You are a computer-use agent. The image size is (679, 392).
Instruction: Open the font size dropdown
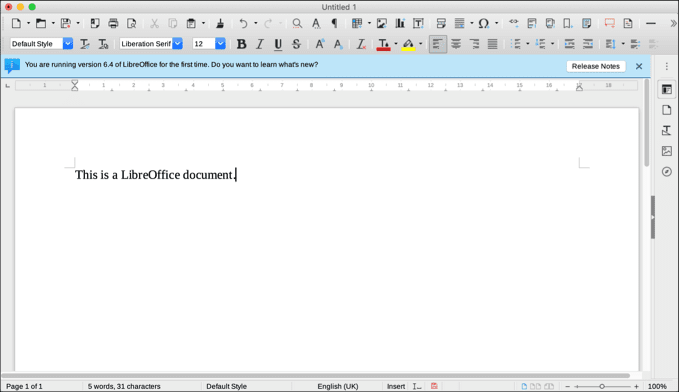pyautogui.click(x=220, y=44)
